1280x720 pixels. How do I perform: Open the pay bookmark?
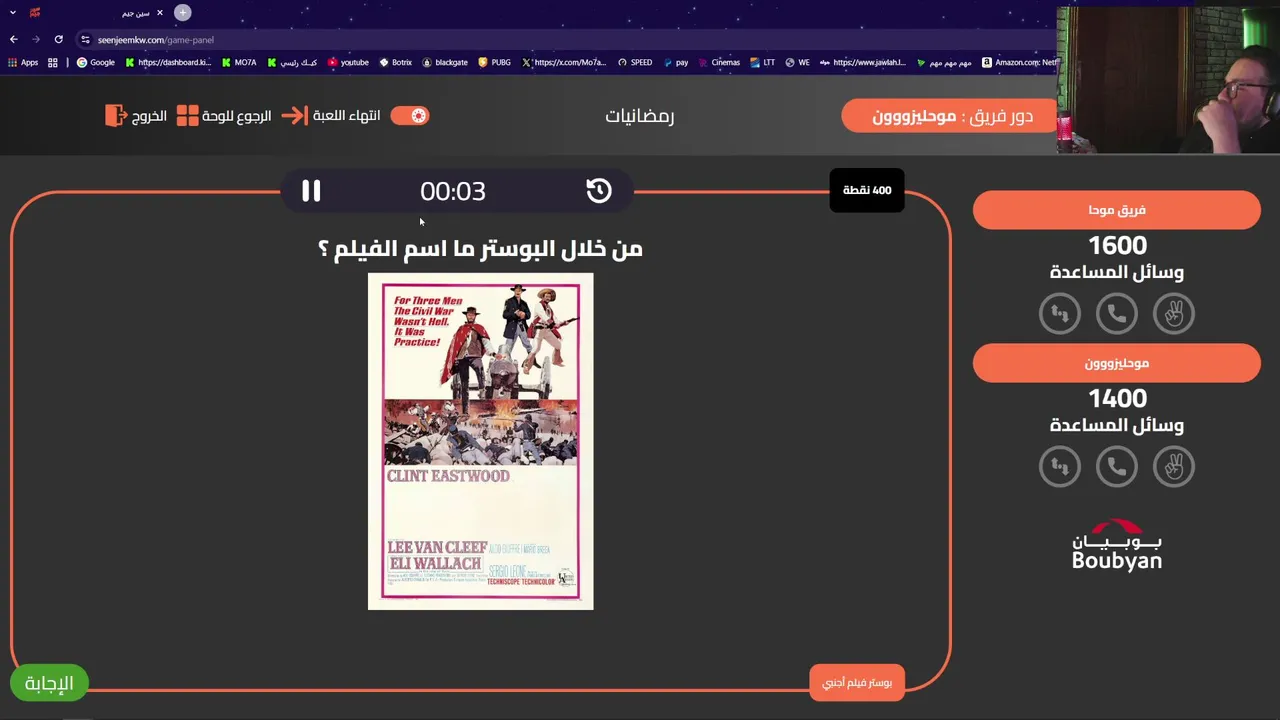676,62
